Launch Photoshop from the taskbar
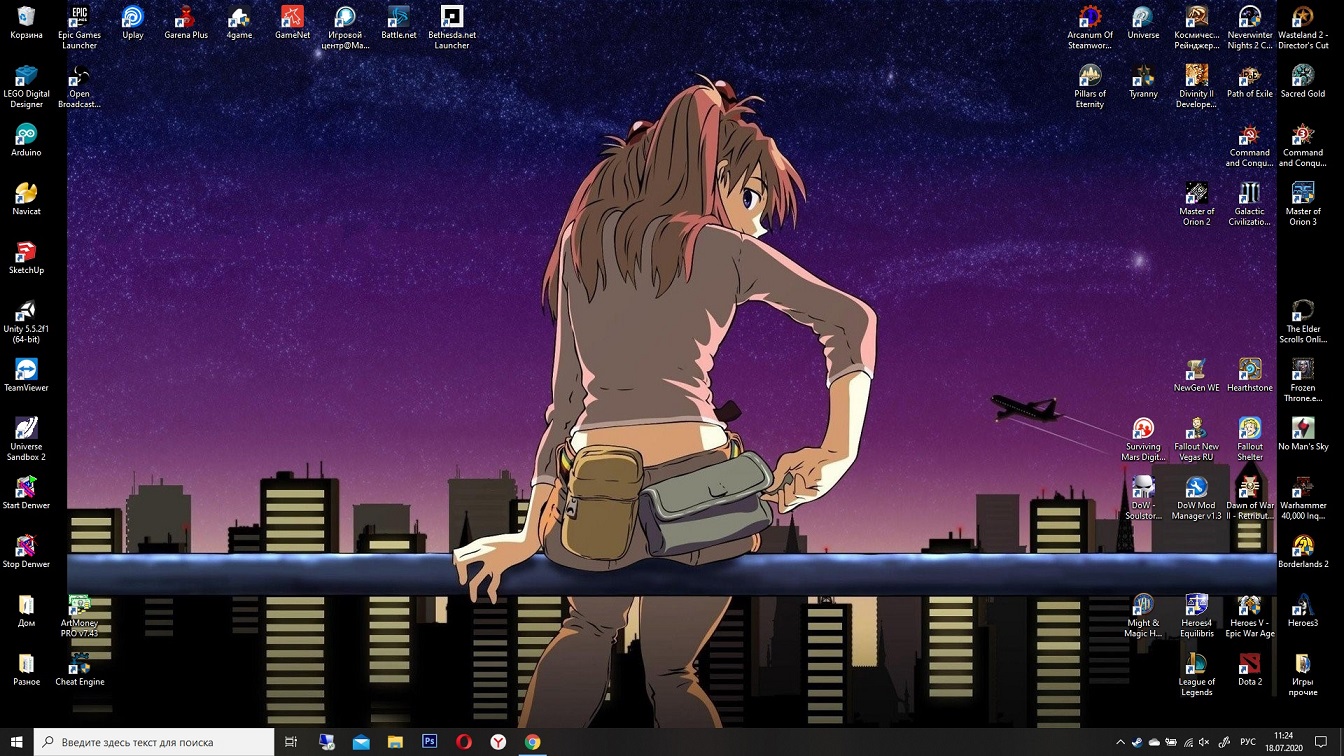1344x756 pixels. tap(430, 742)
